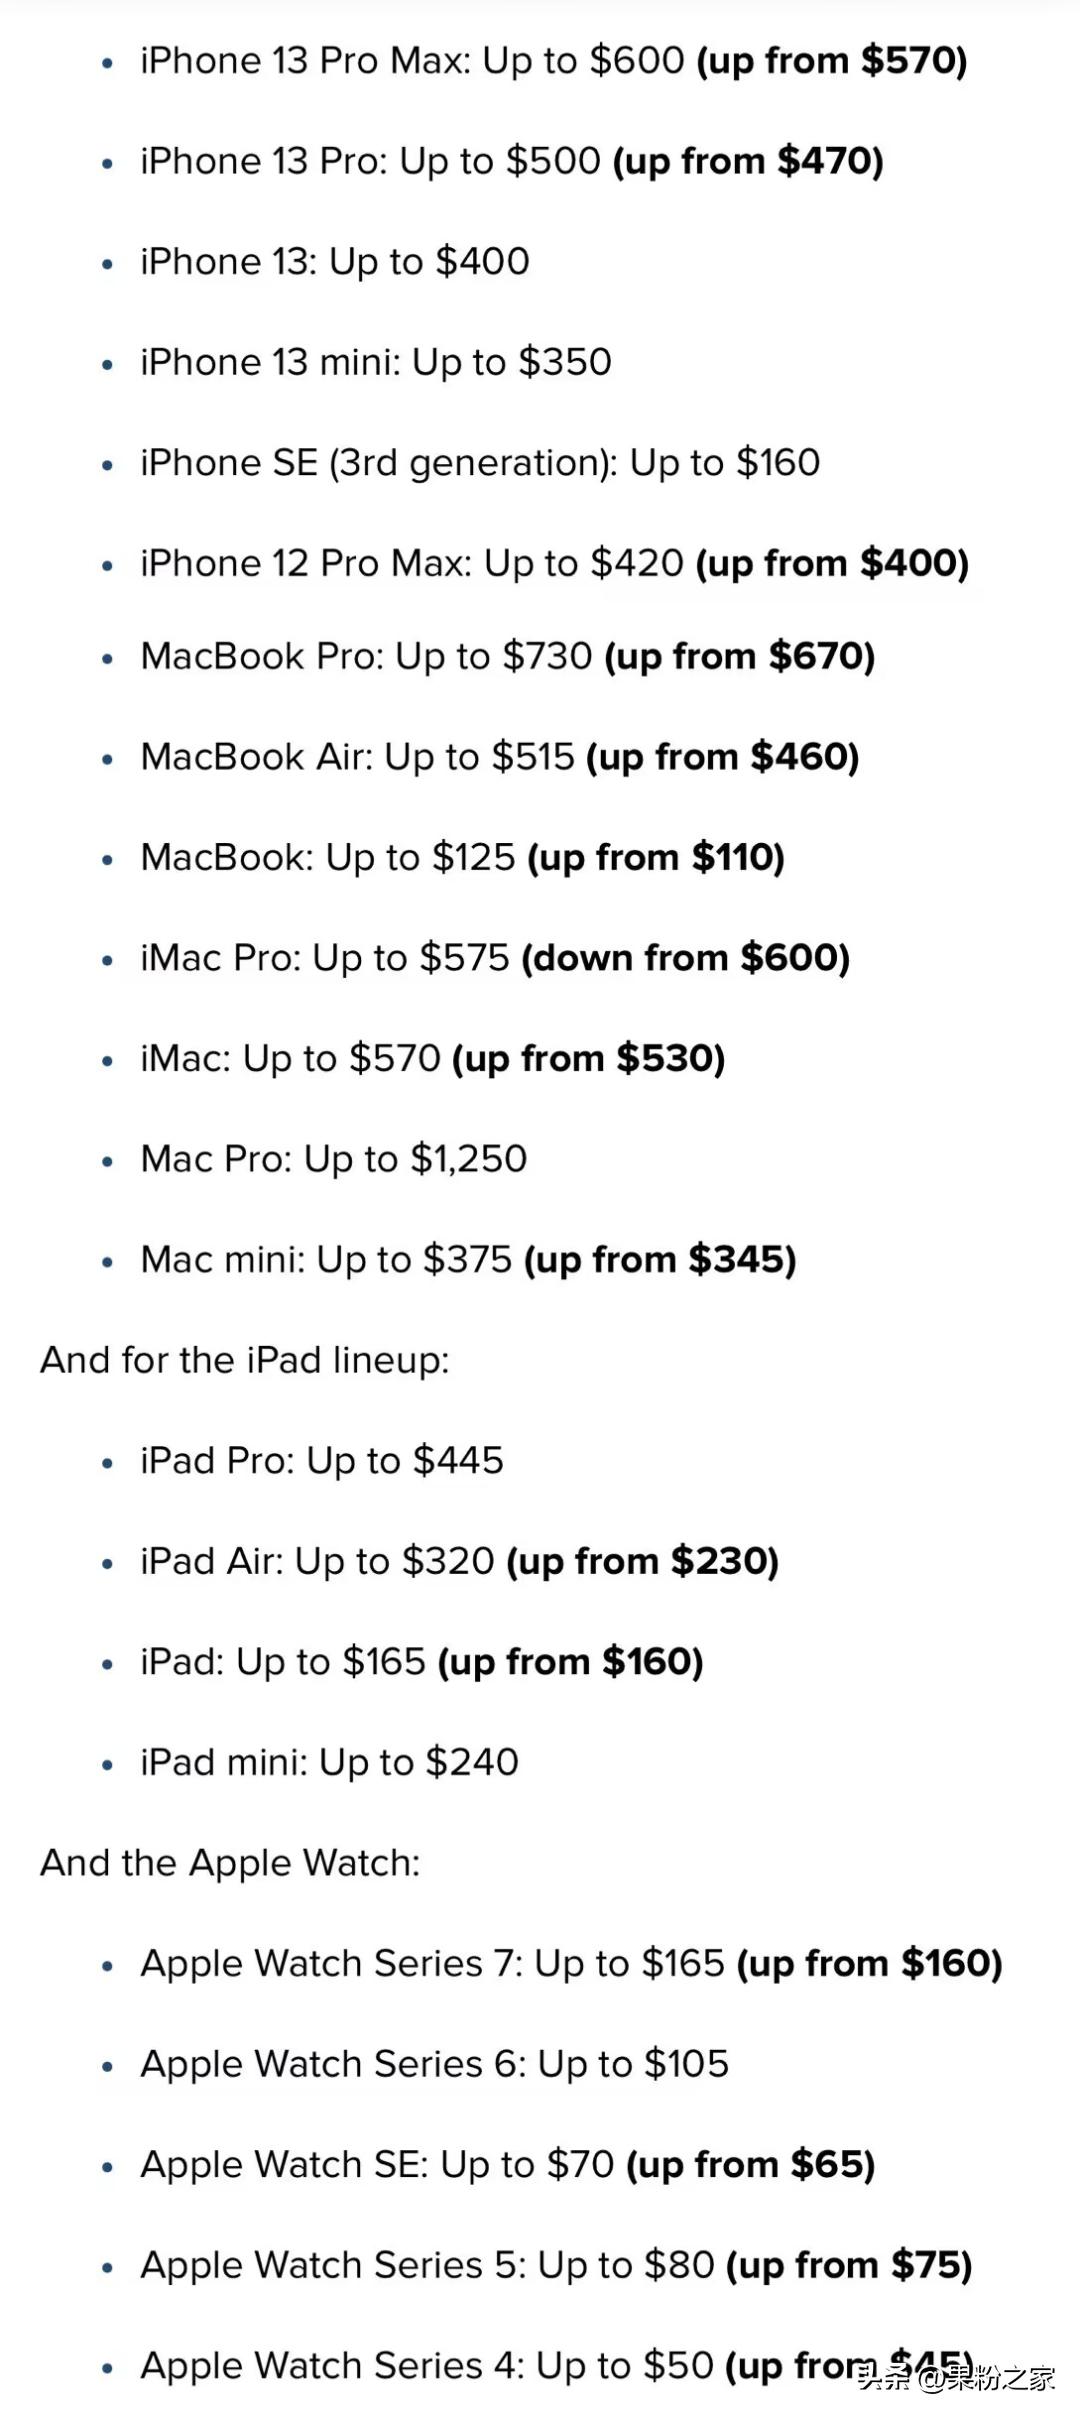The image size is (1080, 2416).
Task: Select the iPad Pro Up to $445 line
Action: (321, 1461)
